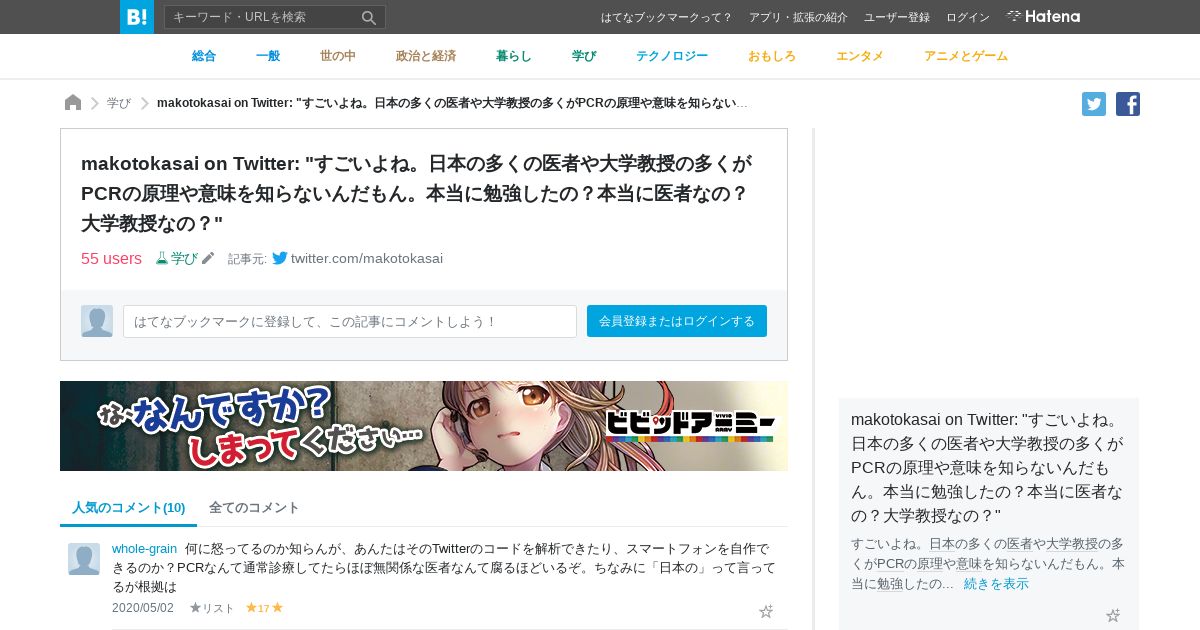The image size is (1200, 630).
Task: Open whole-grain username link
Action: pyautogui.click(x=144, y=549)
